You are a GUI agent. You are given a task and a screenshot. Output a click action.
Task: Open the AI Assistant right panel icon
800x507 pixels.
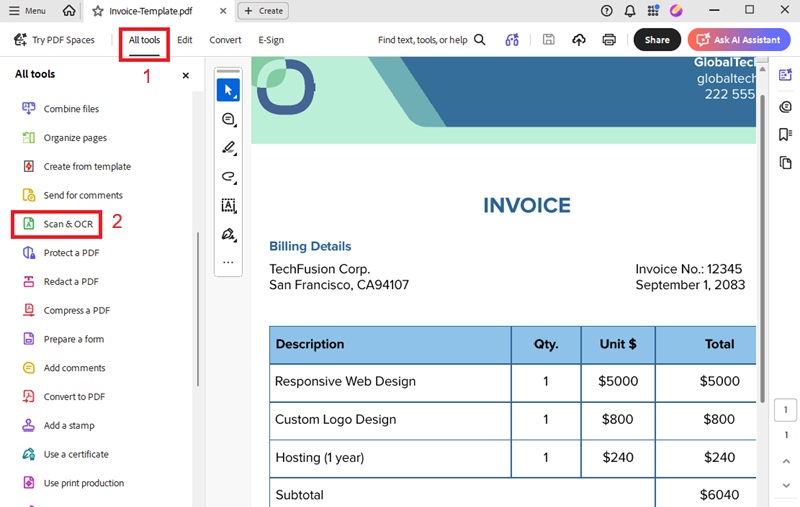pyautogui.click(x=785, y=75)
